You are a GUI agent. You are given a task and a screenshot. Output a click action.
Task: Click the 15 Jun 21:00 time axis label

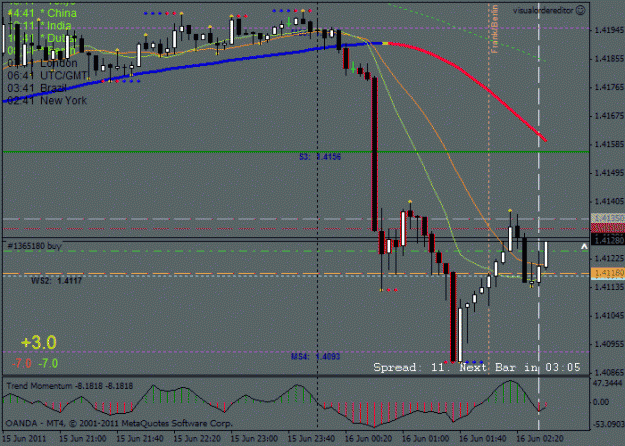pyautogui.click(x=83, y=439)
